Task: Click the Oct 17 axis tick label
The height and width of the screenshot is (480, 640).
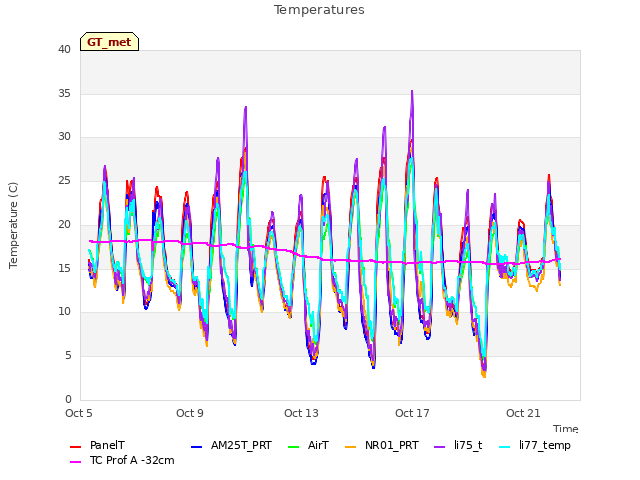Action: (412, 413)
